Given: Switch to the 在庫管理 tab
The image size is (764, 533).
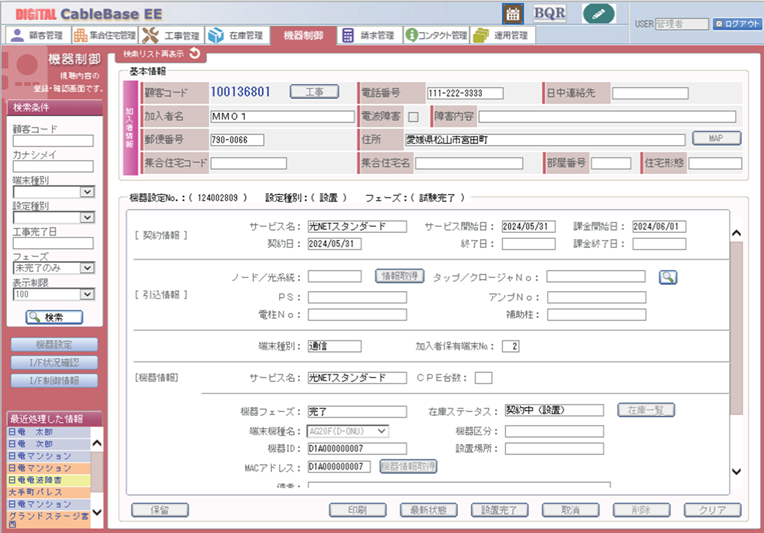Looking at the screenshot, I should click(236, 35).
